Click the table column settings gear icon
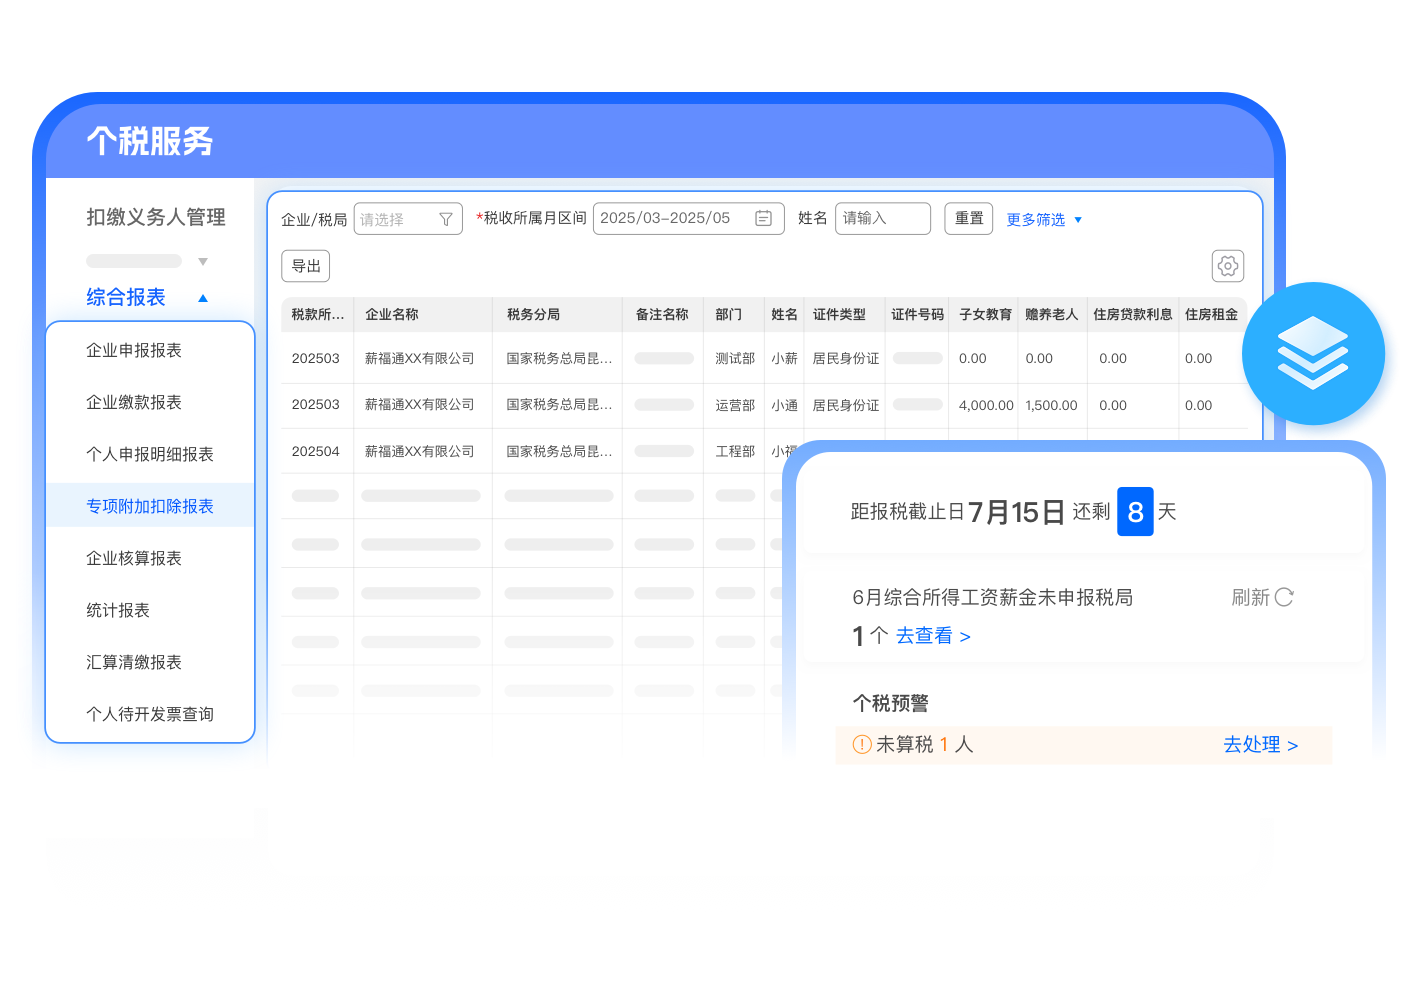 (x=1227, y=266)
